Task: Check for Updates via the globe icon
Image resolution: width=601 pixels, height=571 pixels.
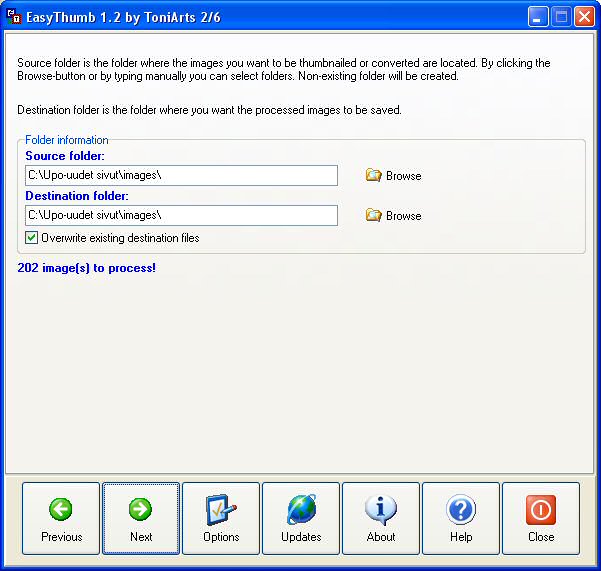Action: click(x=301, y=518)
